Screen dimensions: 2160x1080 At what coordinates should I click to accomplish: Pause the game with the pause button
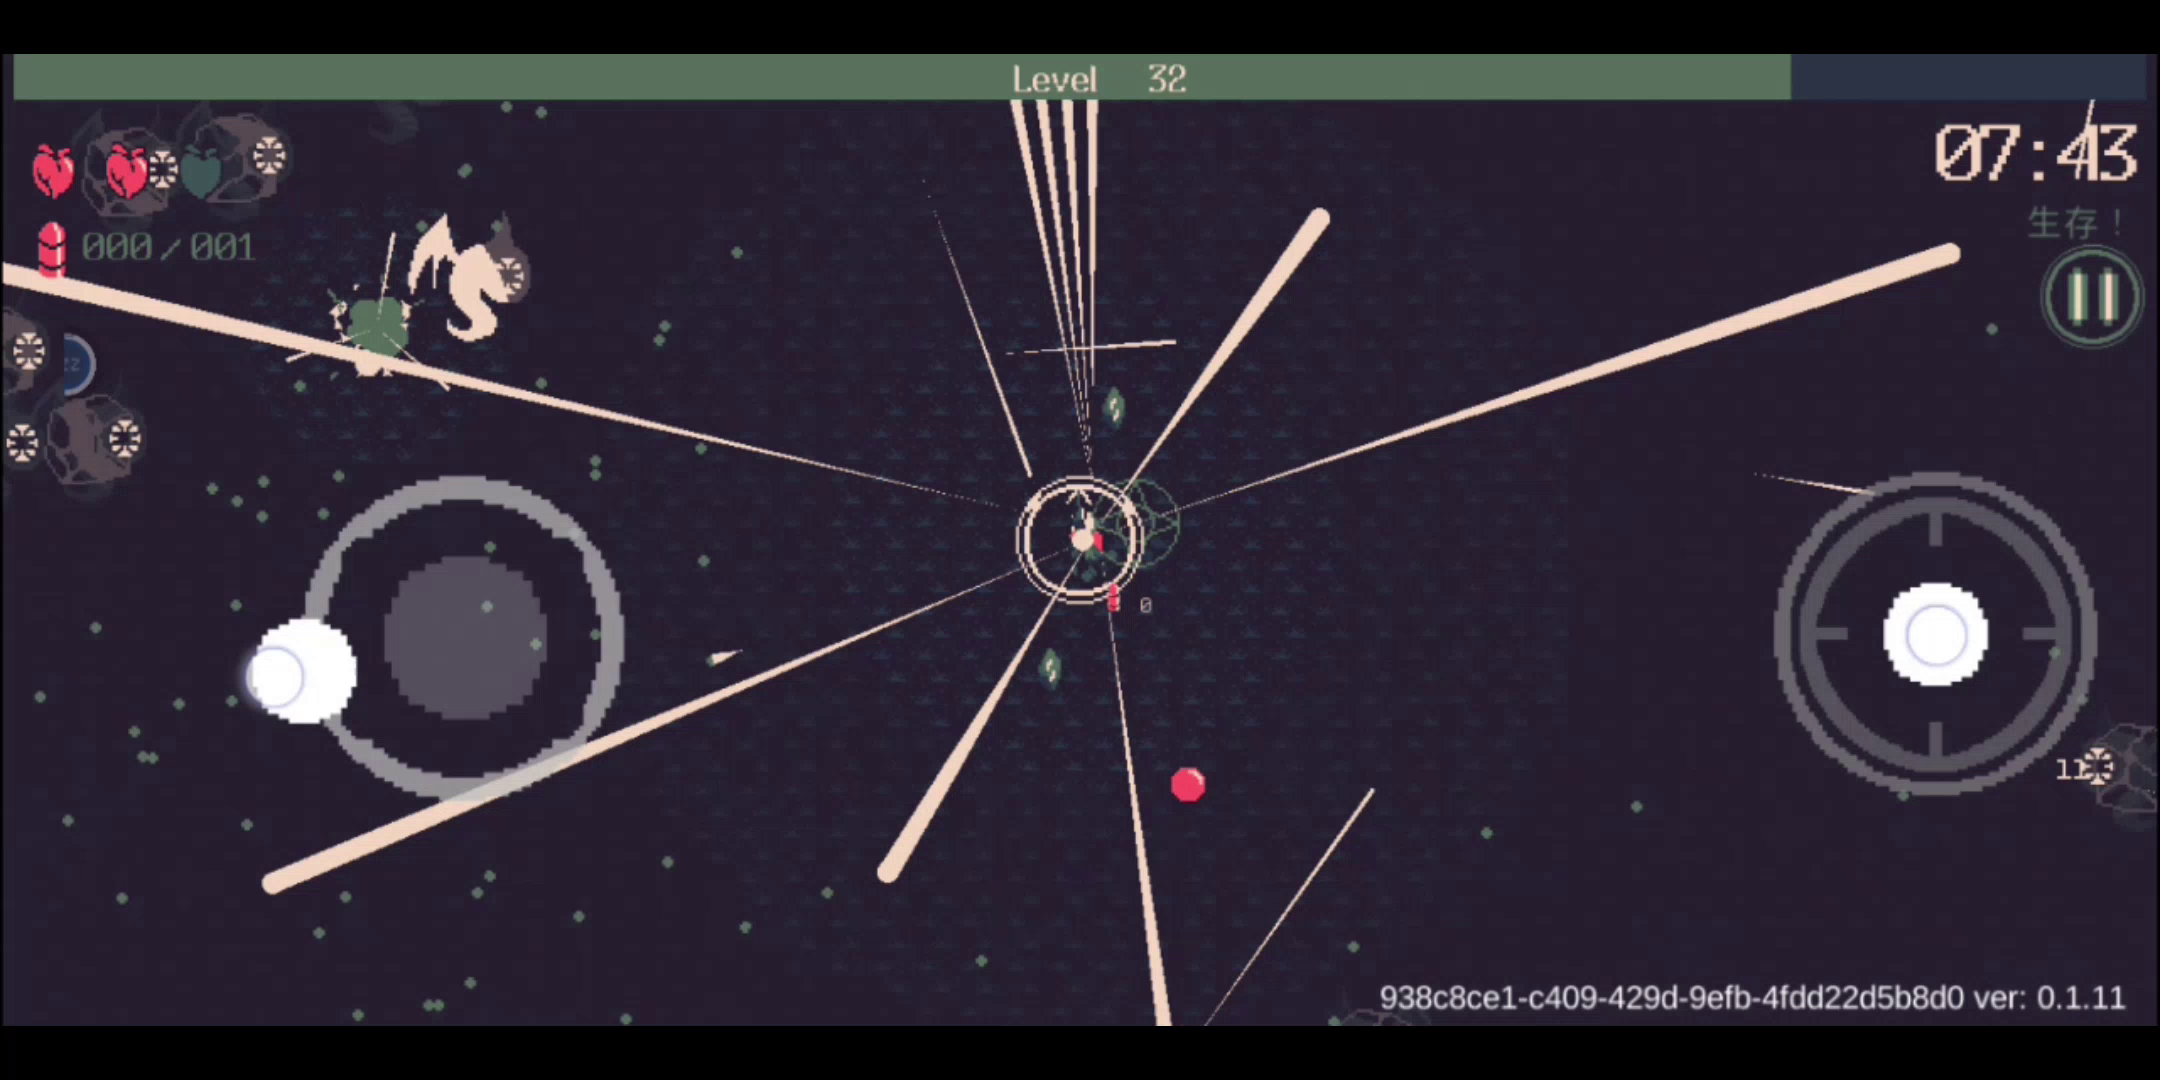coord(2091,297)
